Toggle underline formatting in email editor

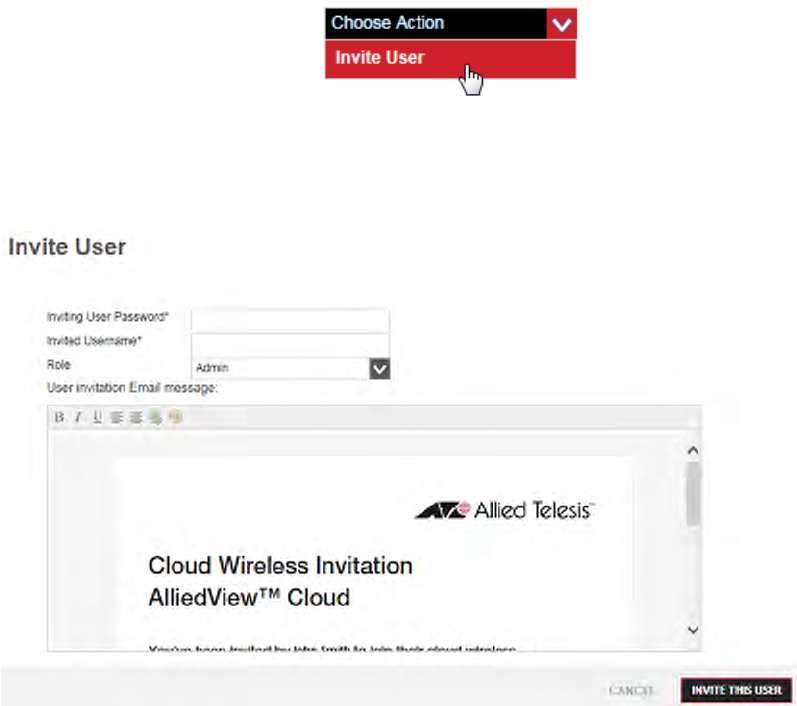97,417
